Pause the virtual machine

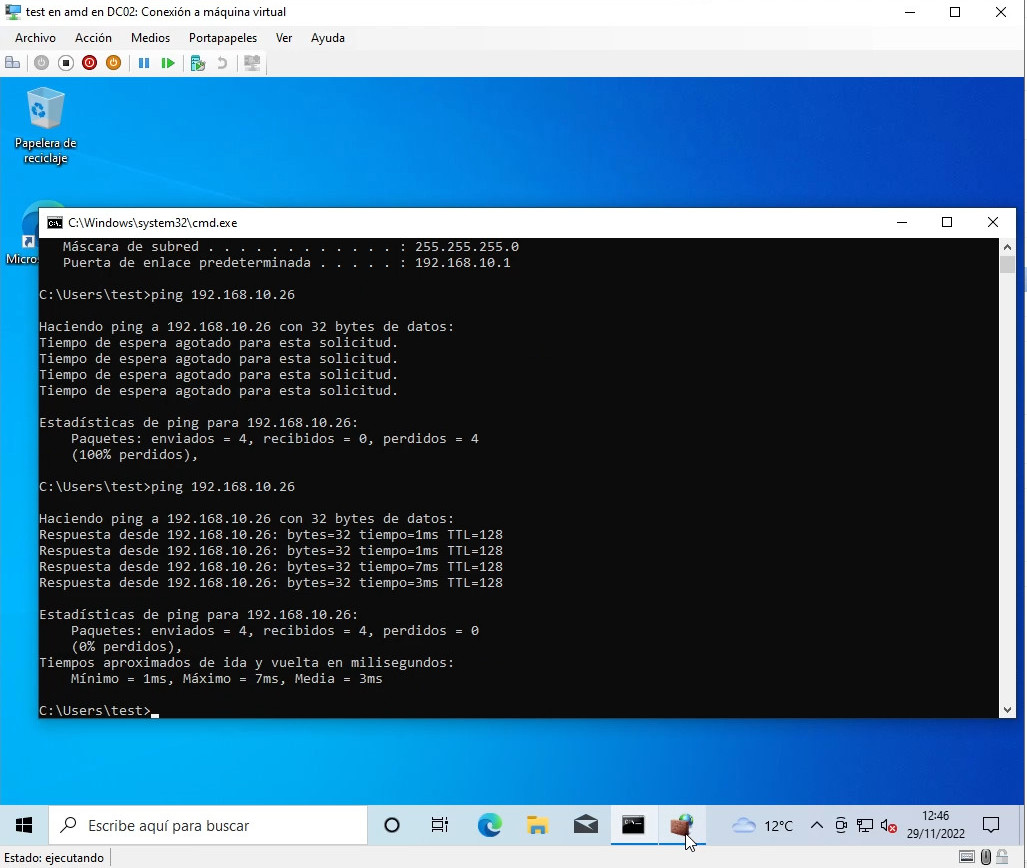pyautogui.click(x=143, y=63)
